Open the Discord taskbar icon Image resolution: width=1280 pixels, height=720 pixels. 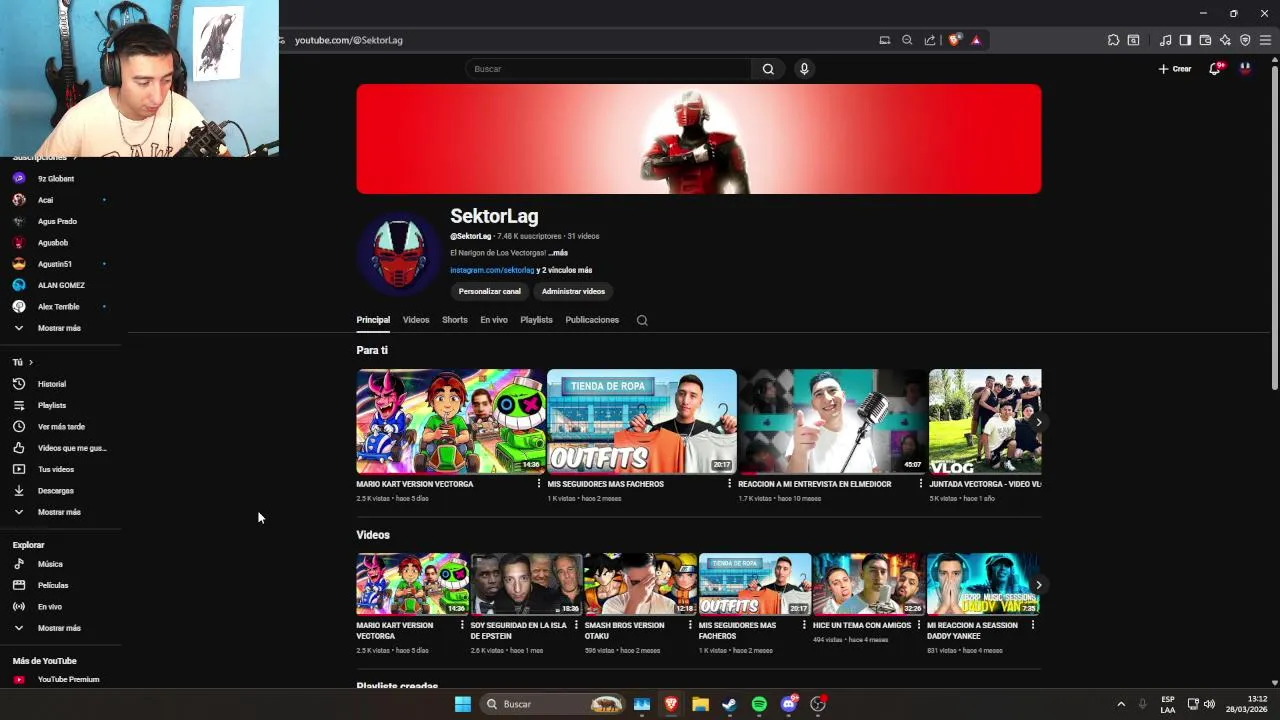pyautogui.click(x=789, y=704)
